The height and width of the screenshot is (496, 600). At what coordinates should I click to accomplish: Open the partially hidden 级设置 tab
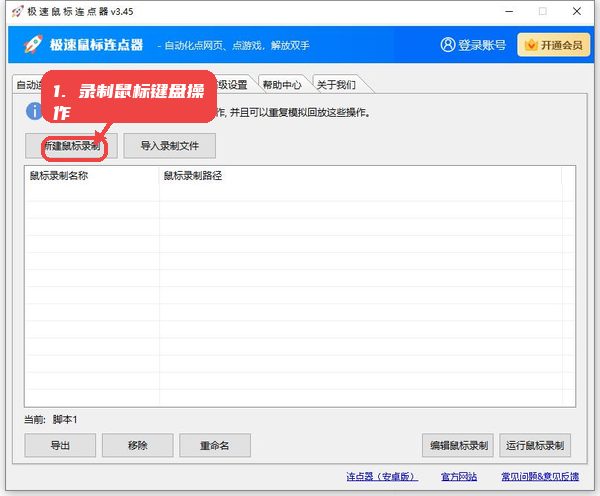[x=233, y=85]
